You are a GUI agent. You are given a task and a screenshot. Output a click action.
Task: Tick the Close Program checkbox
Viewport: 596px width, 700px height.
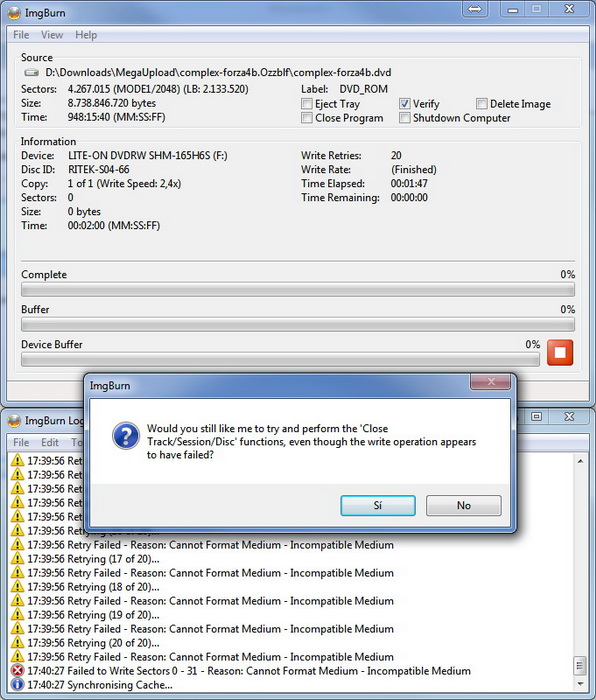tap(307, 118)
